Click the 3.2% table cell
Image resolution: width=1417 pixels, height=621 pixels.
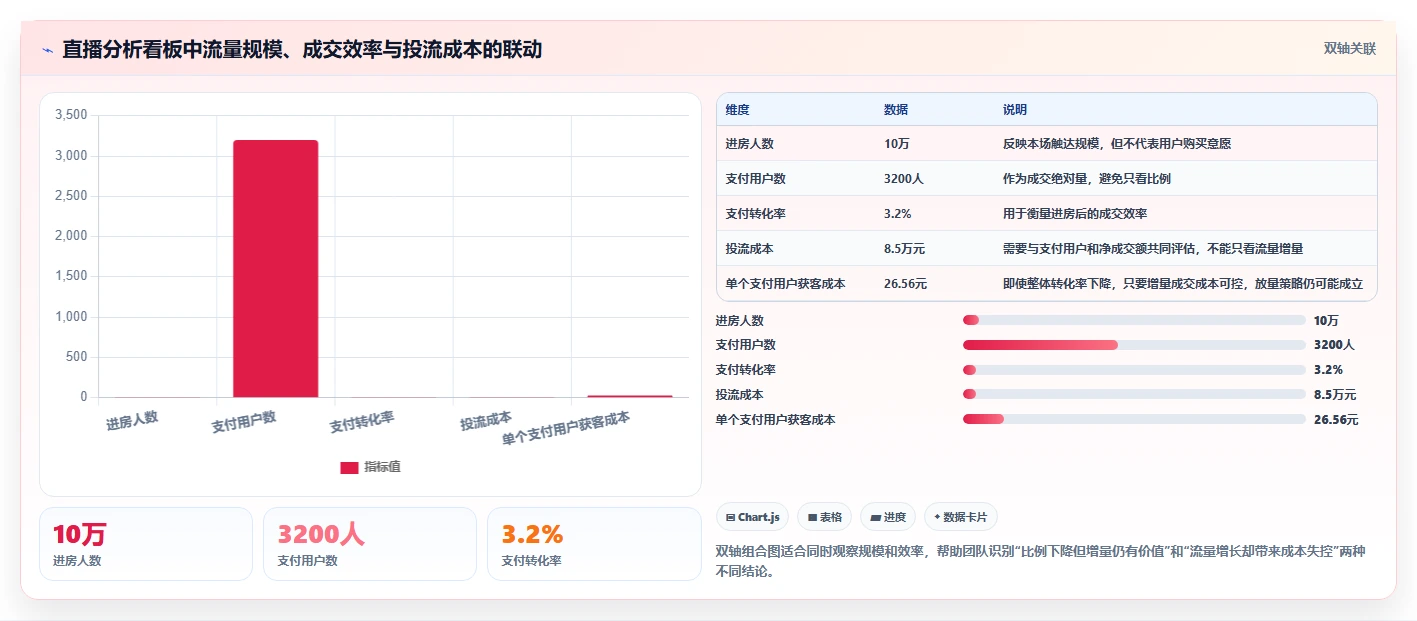(x=898, y=213)
